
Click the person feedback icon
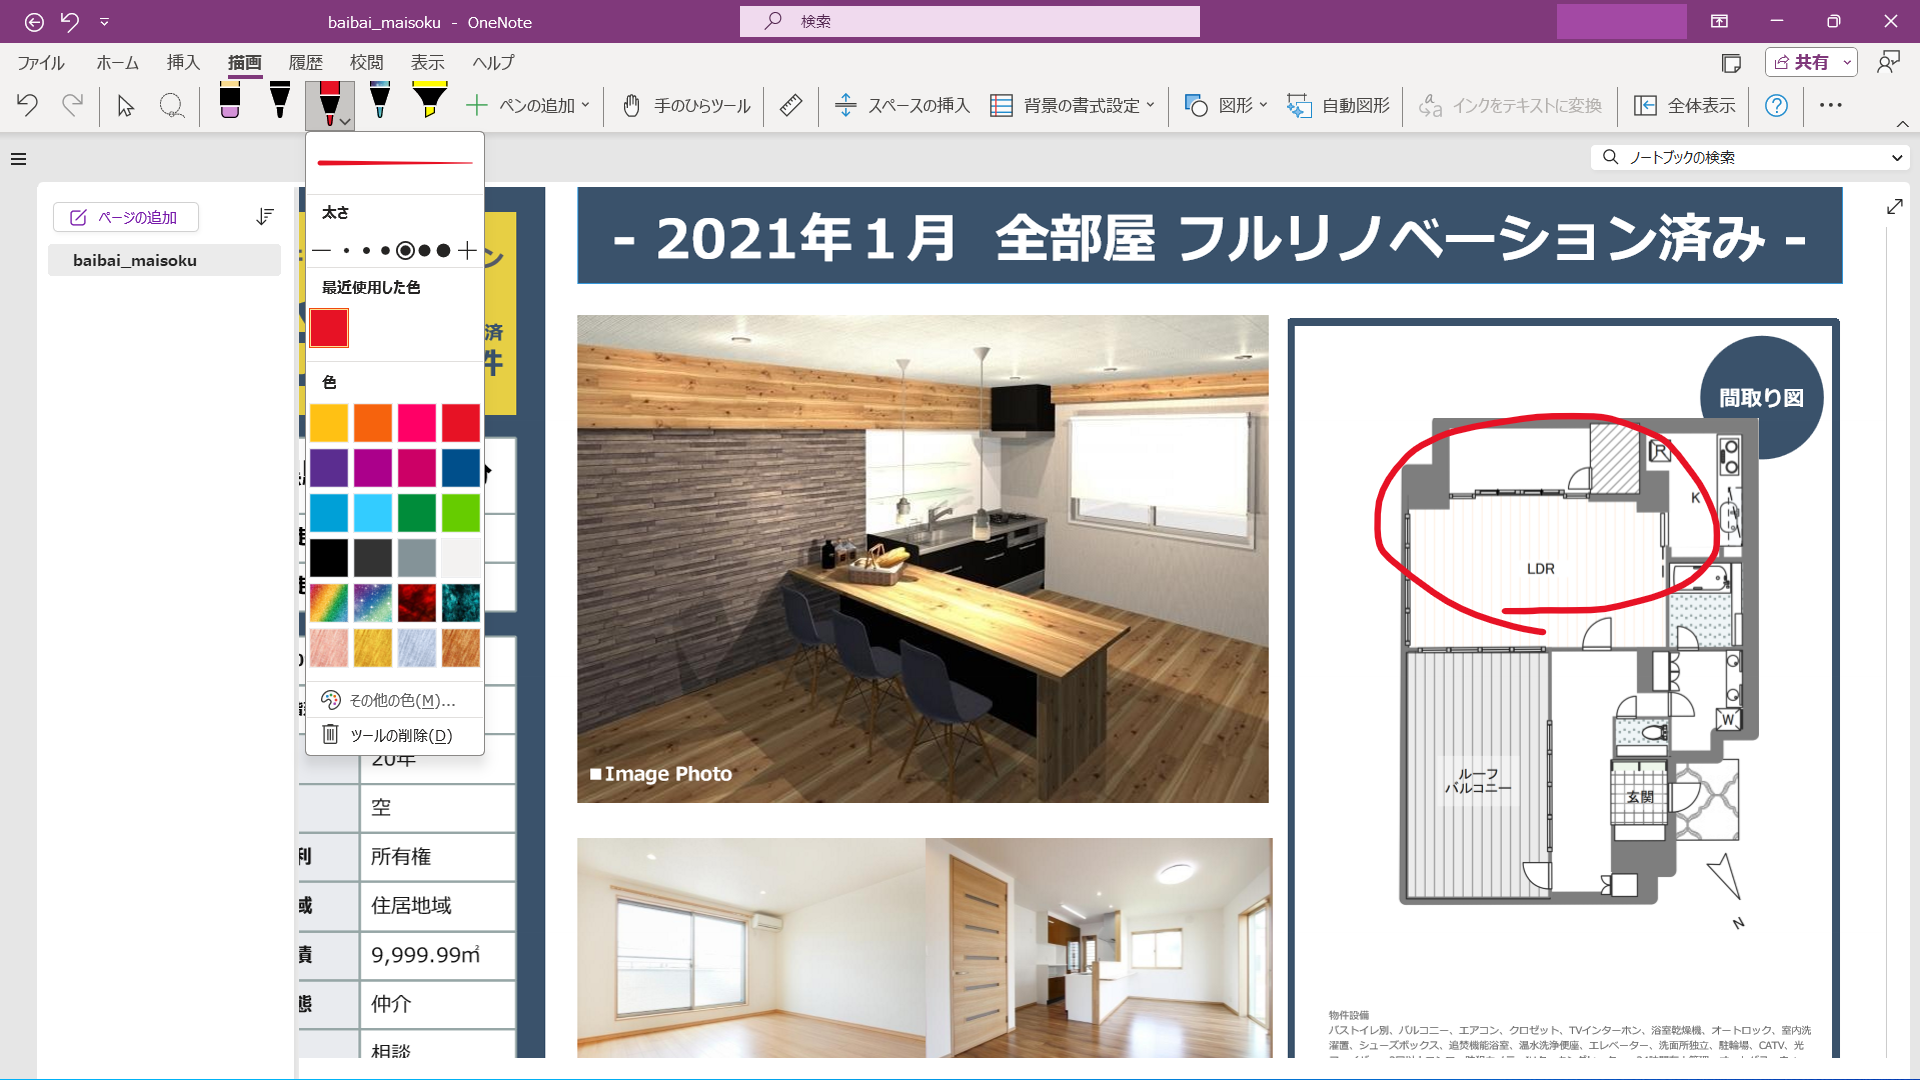pyautogui.click(x=1888, y=62)
